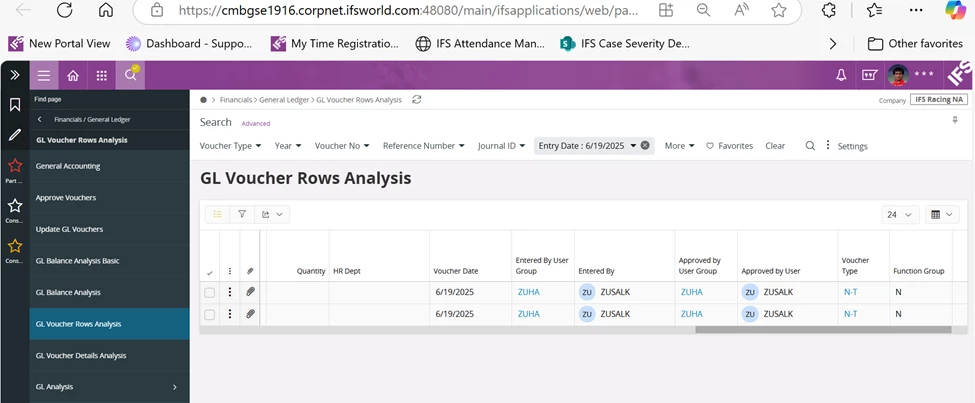Open ZUHA user group link in first row
Image resolution: width=975 pixels, height=403 pixels.
tap(529, 292)
